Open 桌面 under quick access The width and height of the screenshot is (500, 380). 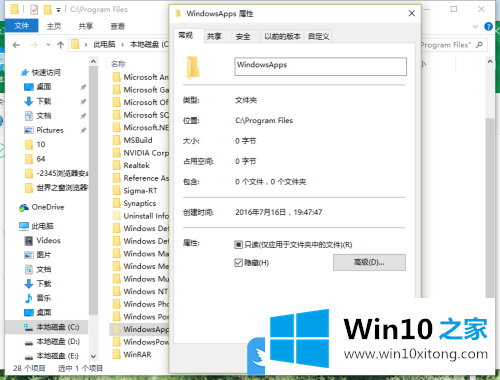[44, 87]
